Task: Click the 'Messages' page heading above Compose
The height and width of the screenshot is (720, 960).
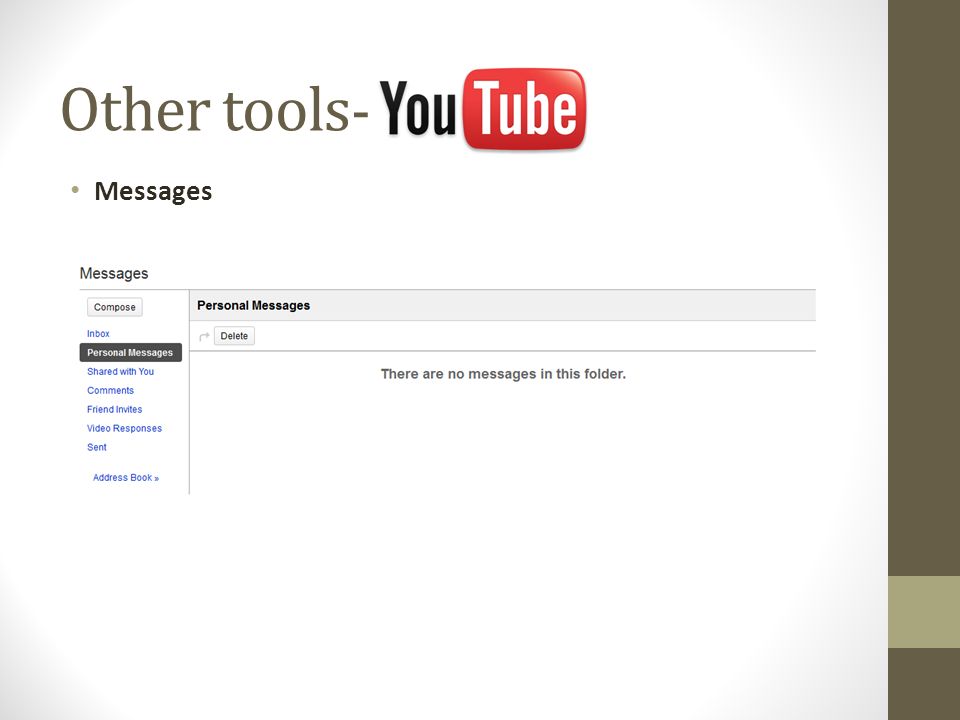Action: (114, 274)
